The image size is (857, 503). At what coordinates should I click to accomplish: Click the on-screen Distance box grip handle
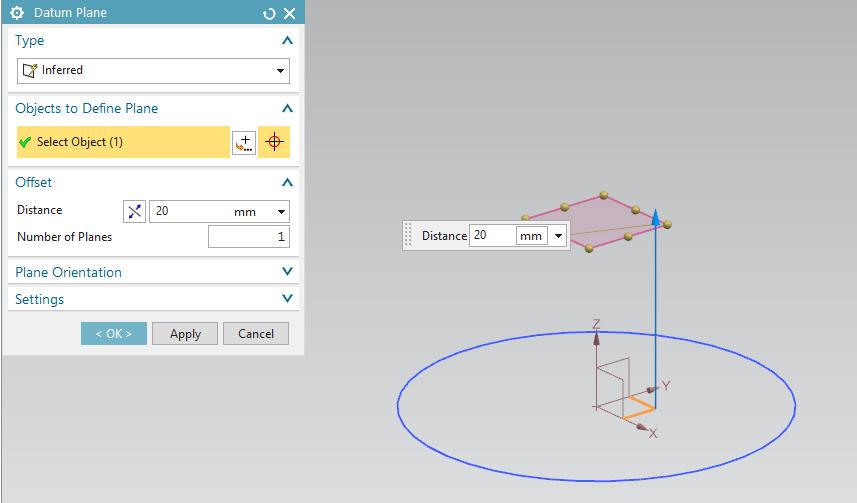(408, 235)
